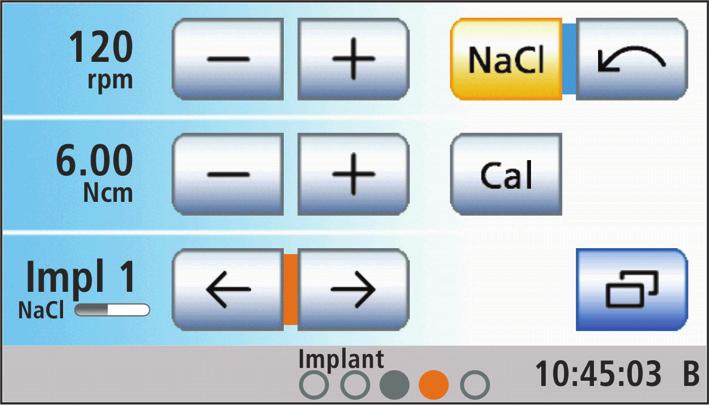Select the last page indicator circle
Screen dimensions: 709x405
(x=475, y=385)
